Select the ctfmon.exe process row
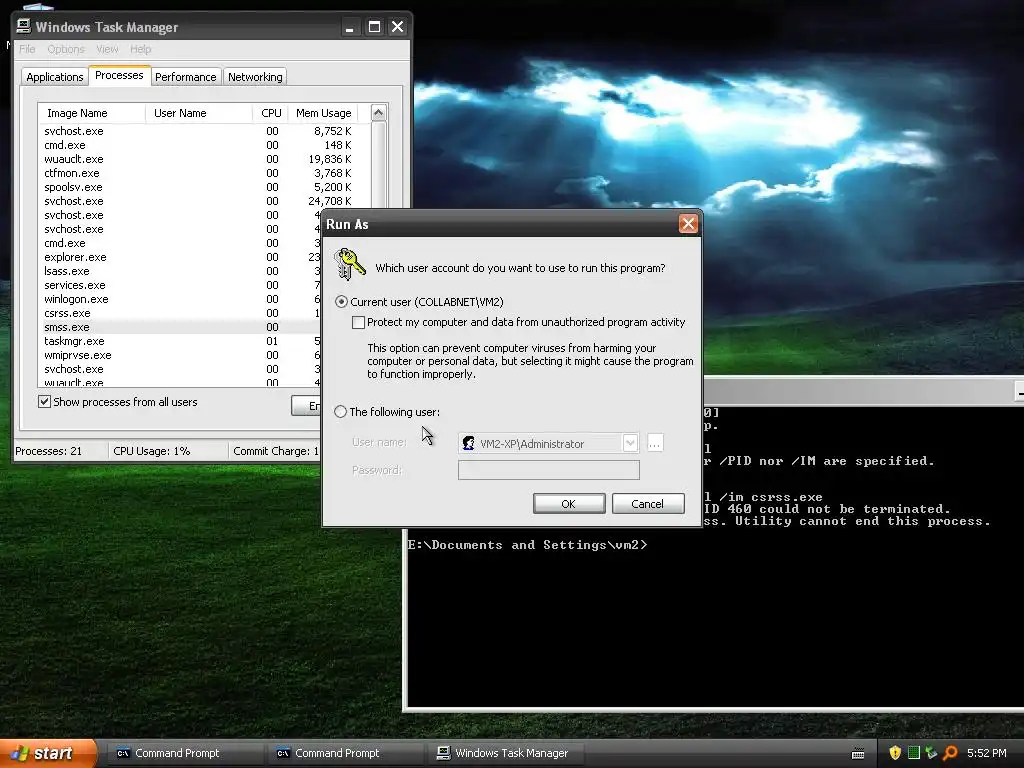This screenshot has height=768, width=1024. click(204, 173)
